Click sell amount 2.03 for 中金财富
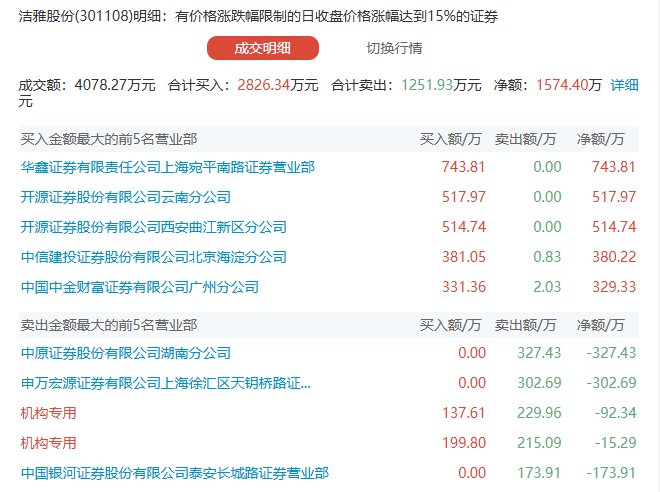Viewport: 660px width, 492px height. (547, 287)
